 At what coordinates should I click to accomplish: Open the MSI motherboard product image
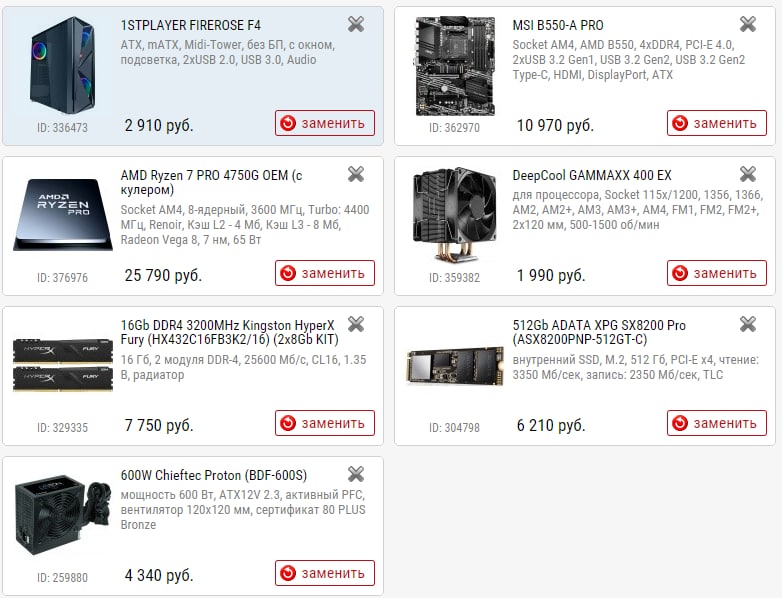(x=455, y=66)
